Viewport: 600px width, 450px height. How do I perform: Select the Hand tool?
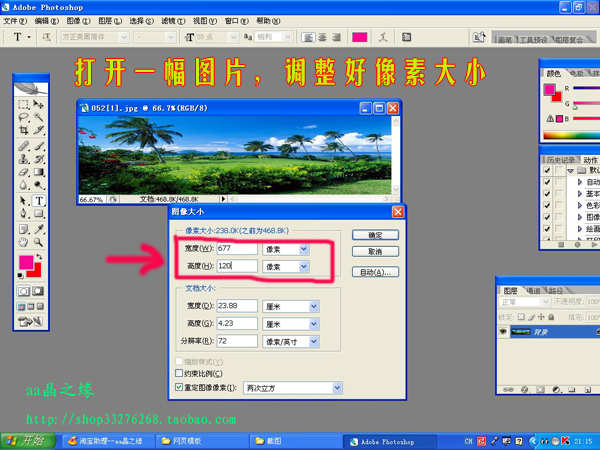point(24,242)
